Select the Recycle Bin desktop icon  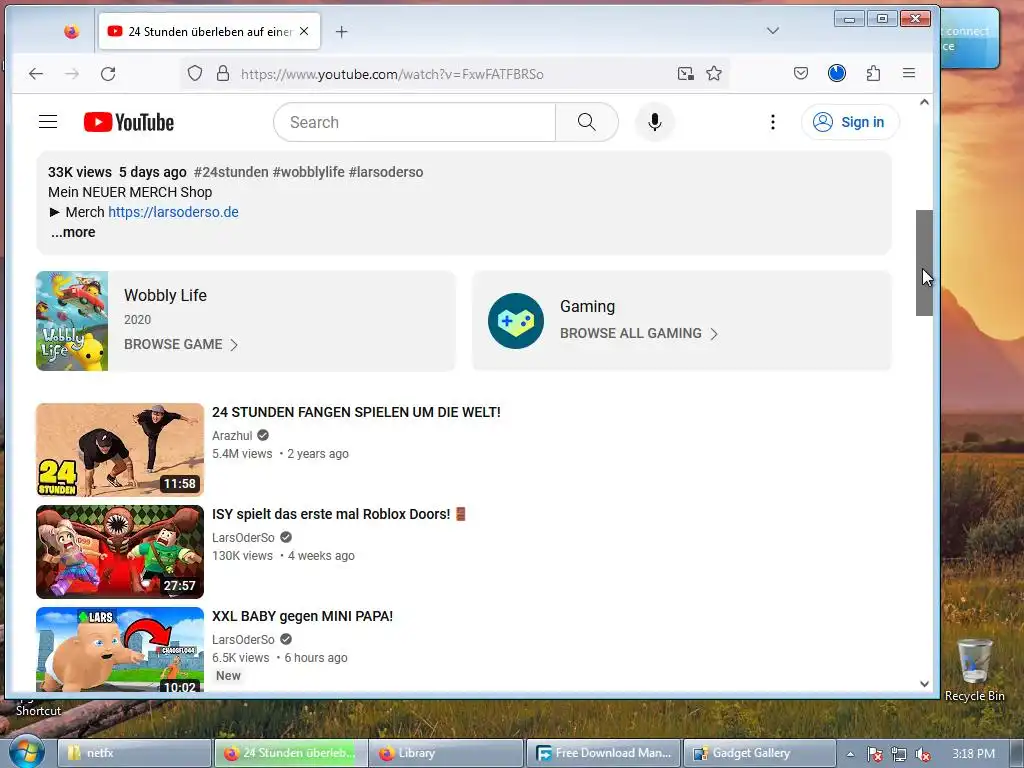click(x=974, y=670)
